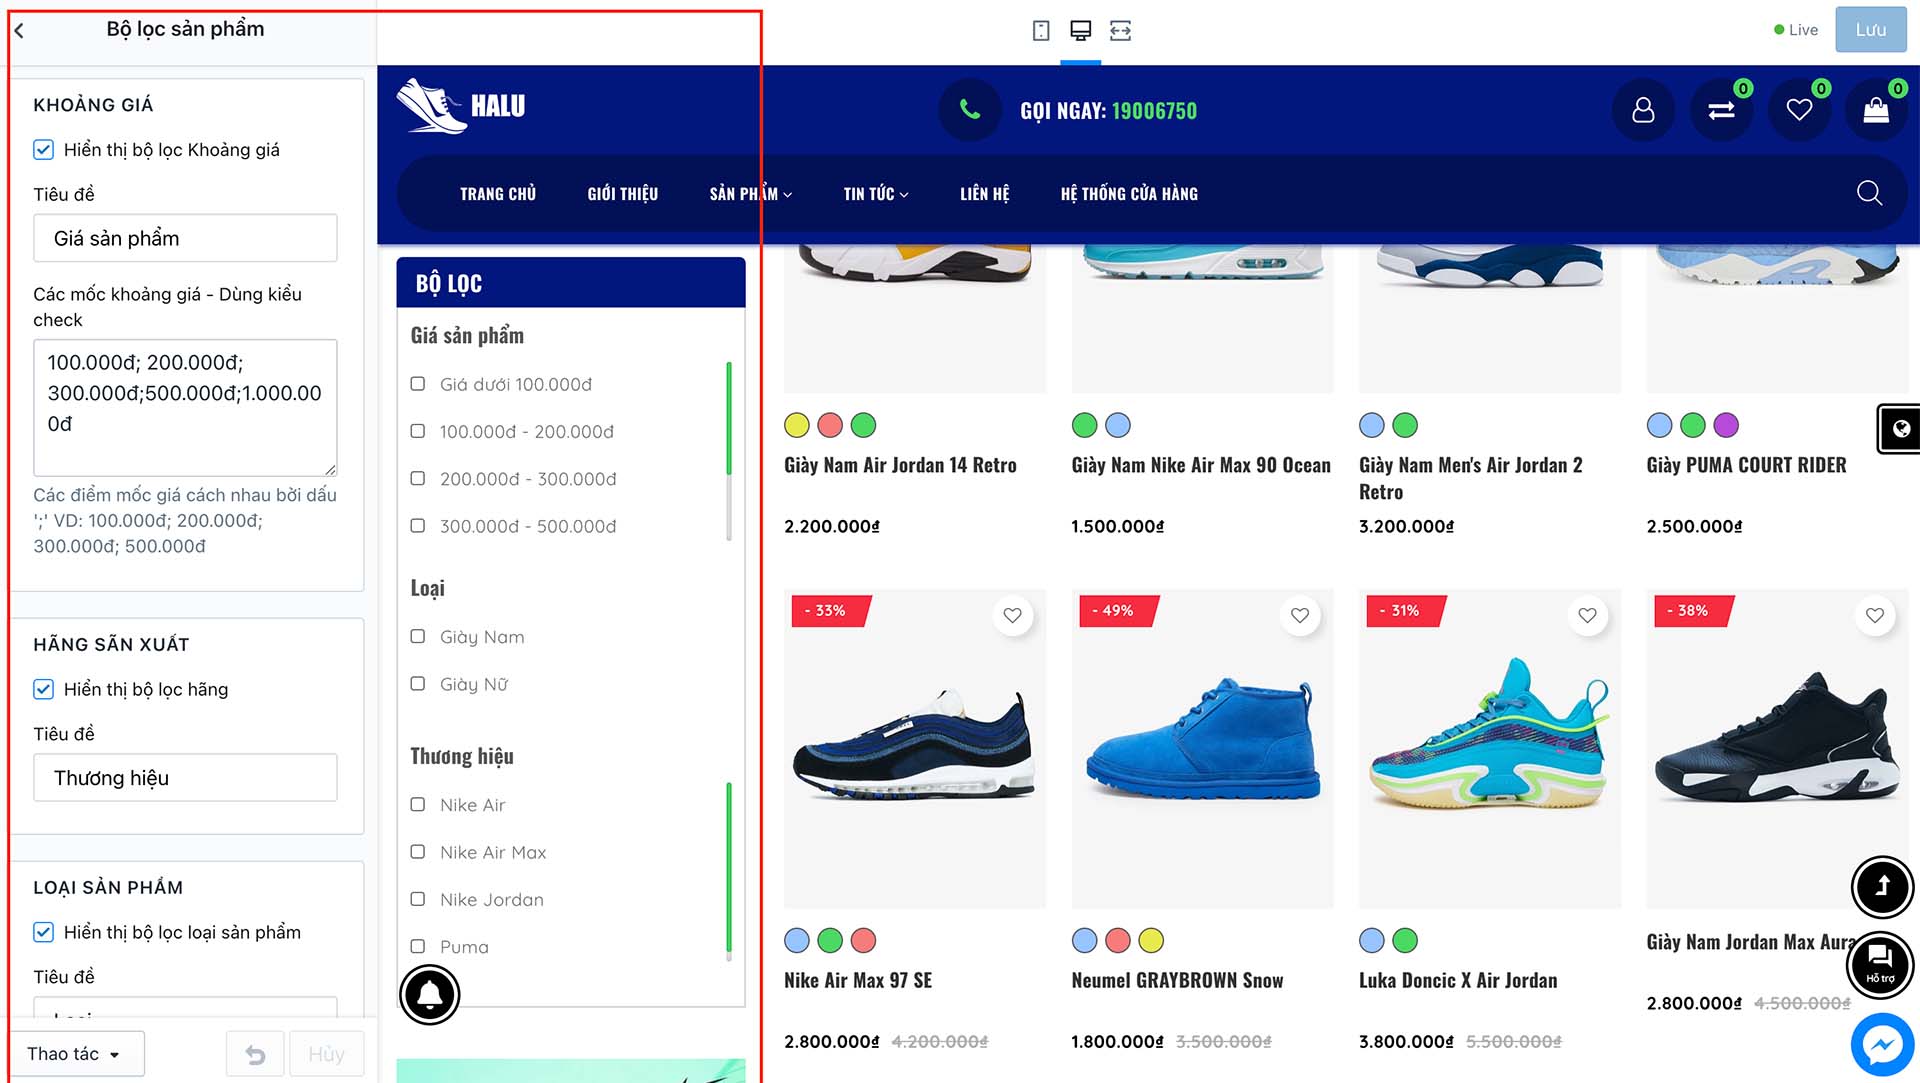Image resolution: width=1920 pixels, height=1083 pixels.
Task: Click the Lưu save button
Action: (x=1871, y=30)
